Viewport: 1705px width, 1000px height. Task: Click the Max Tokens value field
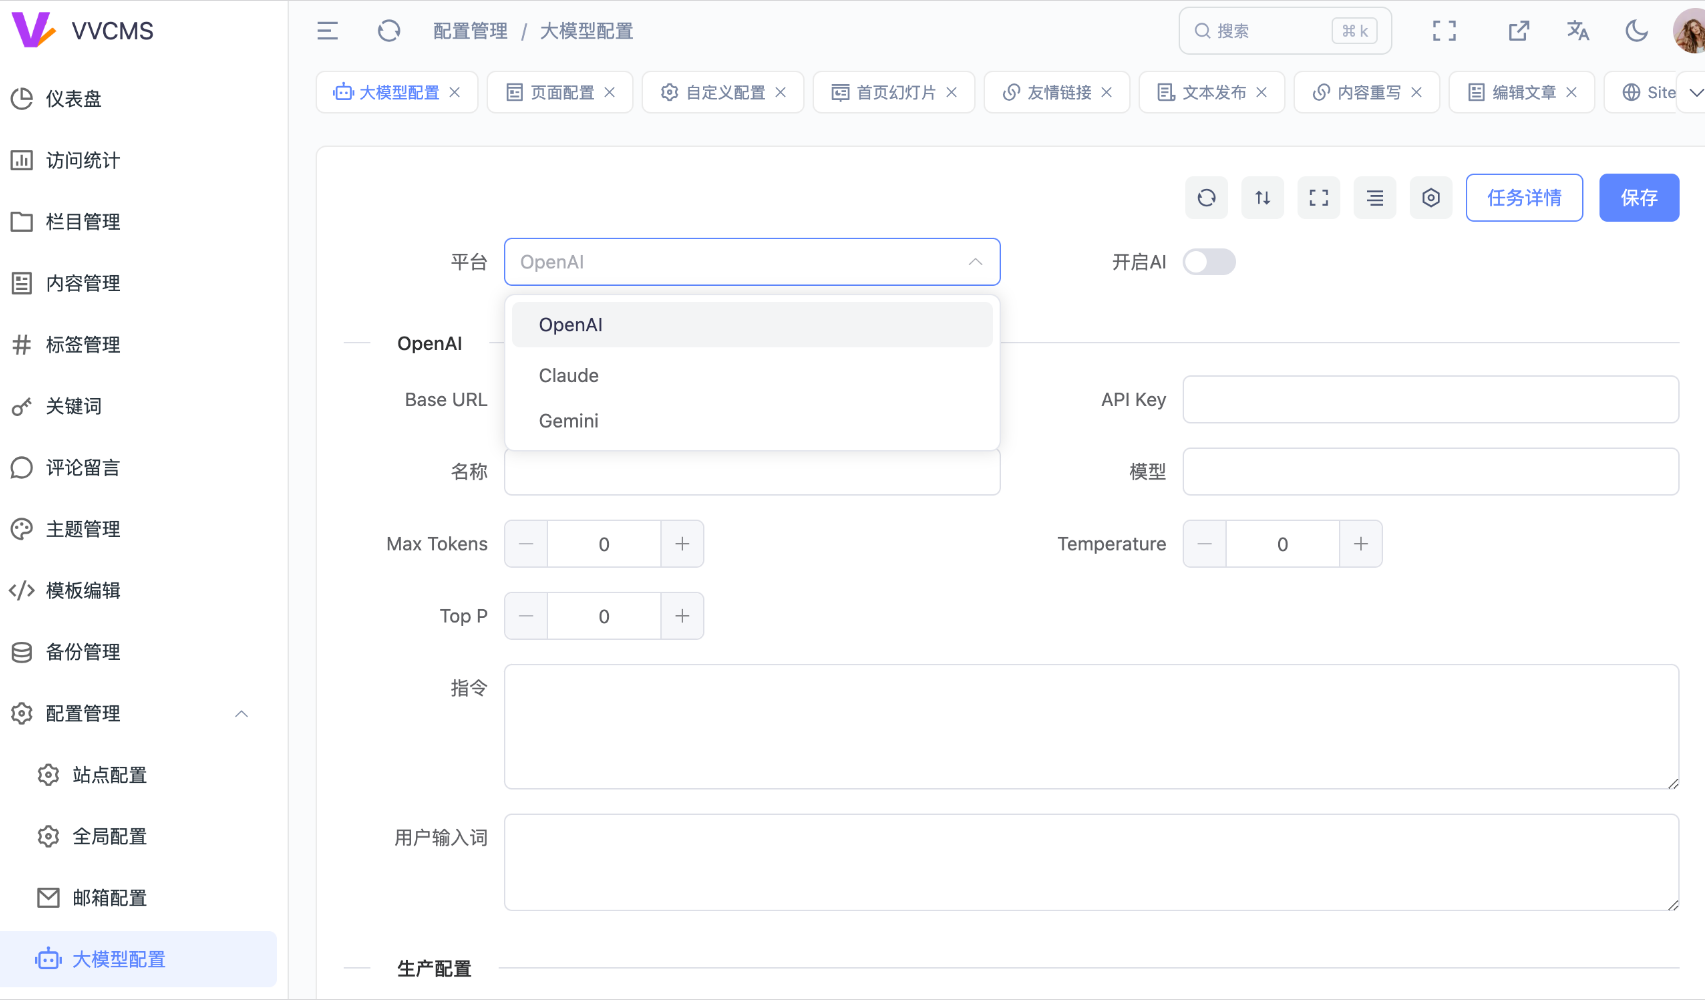pyautogui.click(x=604, y=544)
